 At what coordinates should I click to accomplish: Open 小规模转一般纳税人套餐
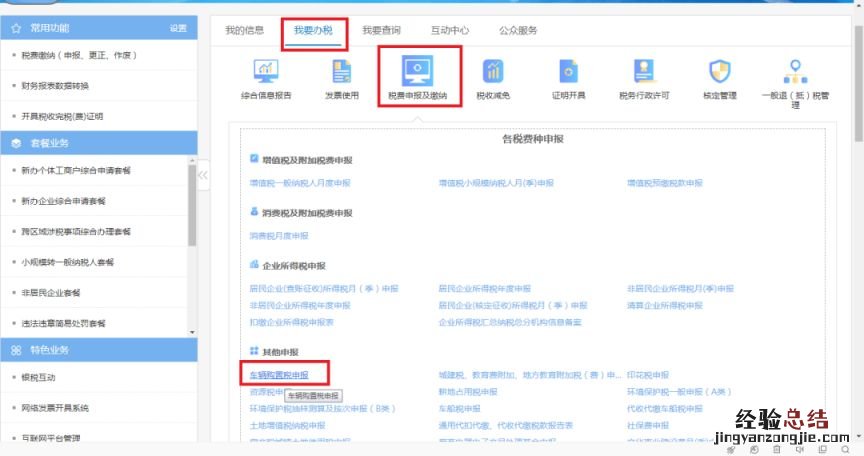tap(67, 262)
